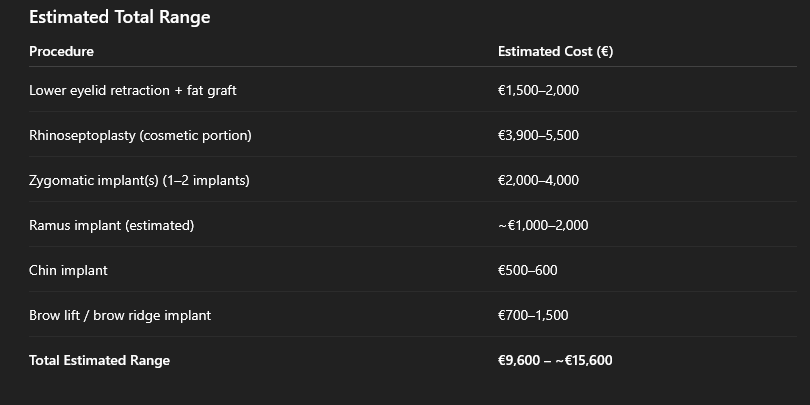This screenshot has height=405, width=810.
Task: Click 'Brow lift / brow ridge implant' text
Action: pyautogui.click(x=120, y=315)
